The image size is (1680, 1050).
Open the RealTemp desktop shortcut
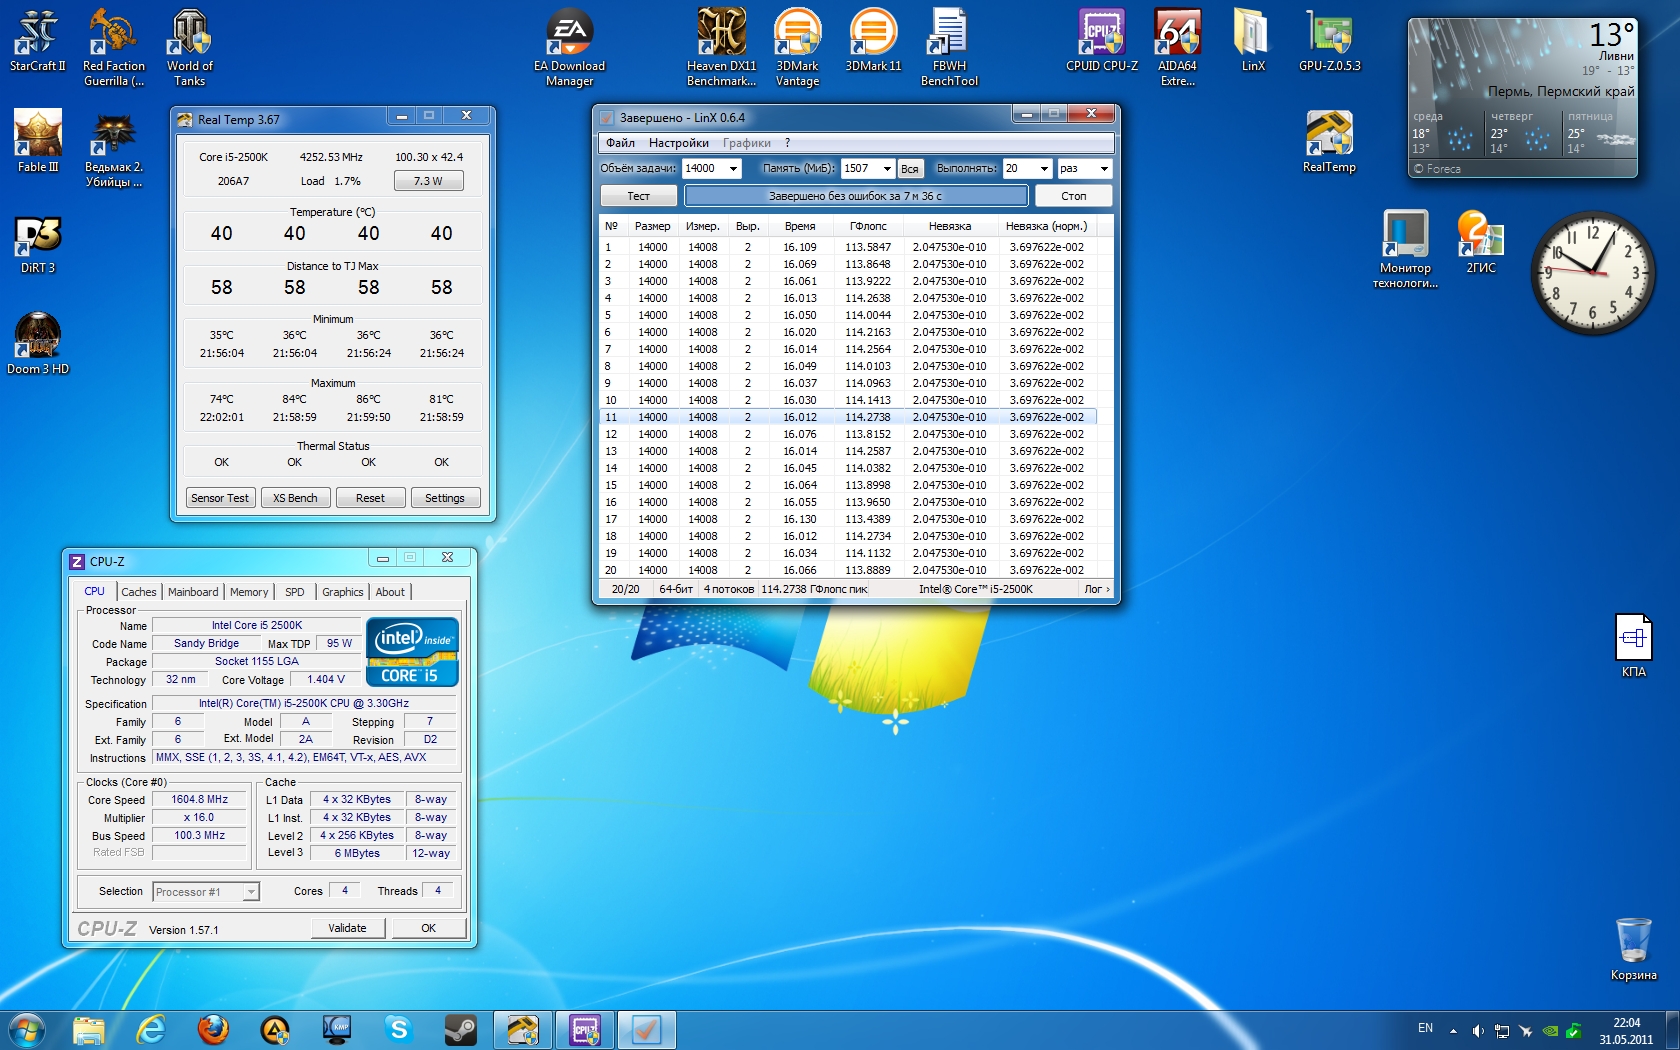pos(1329,142)
